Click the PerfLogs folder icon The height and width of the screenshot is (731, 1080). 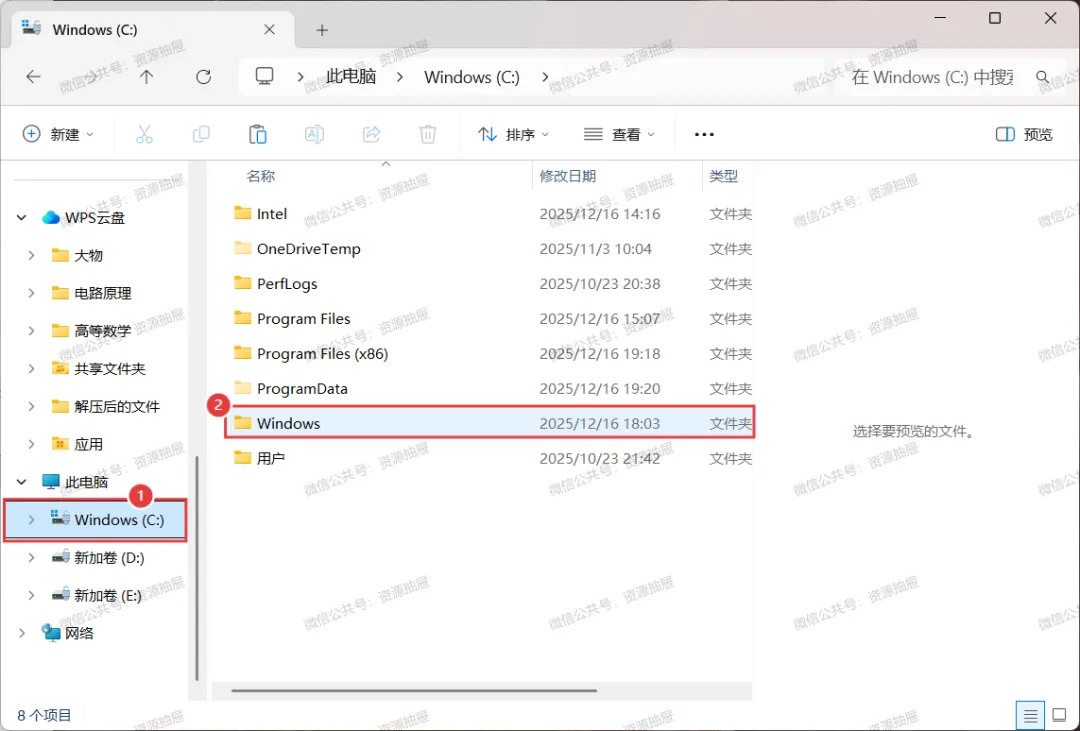click(x=242, y=283)
